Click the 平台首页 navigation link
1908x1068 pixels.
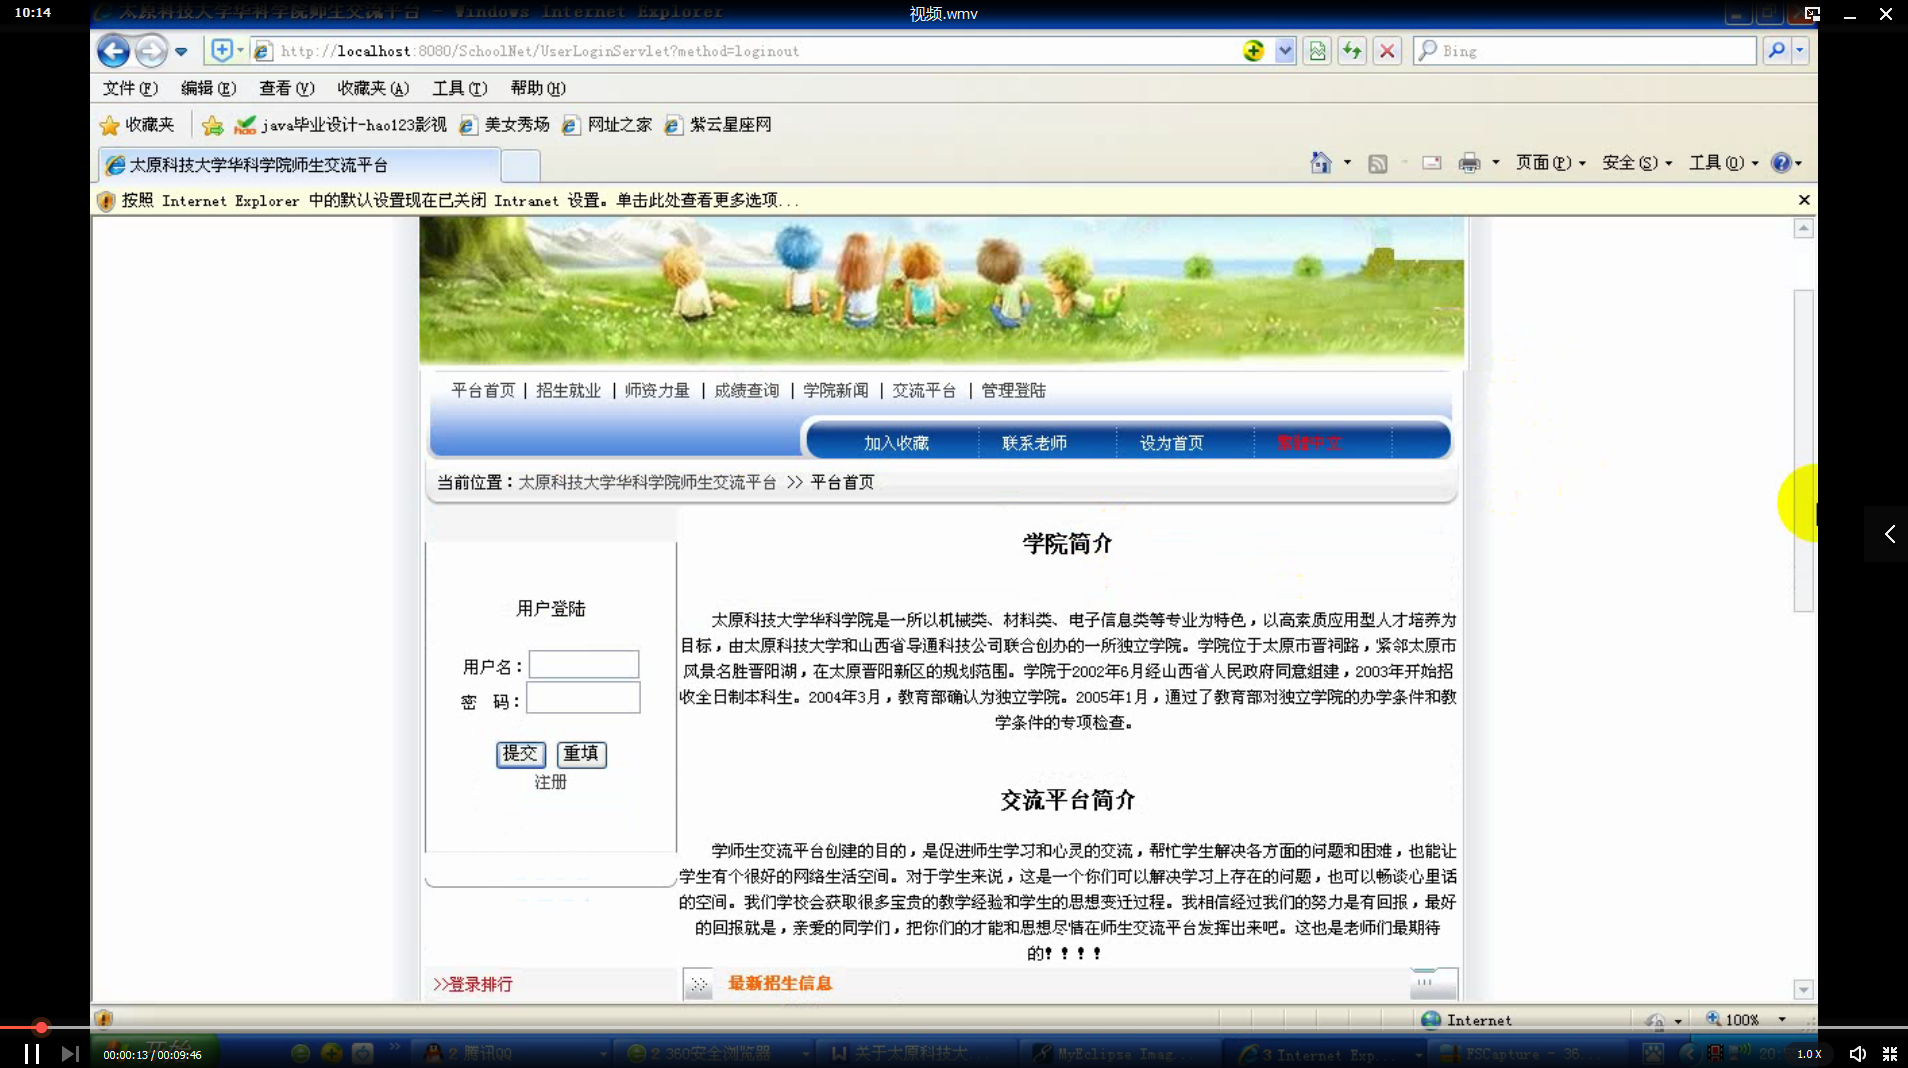pos(483,391)
